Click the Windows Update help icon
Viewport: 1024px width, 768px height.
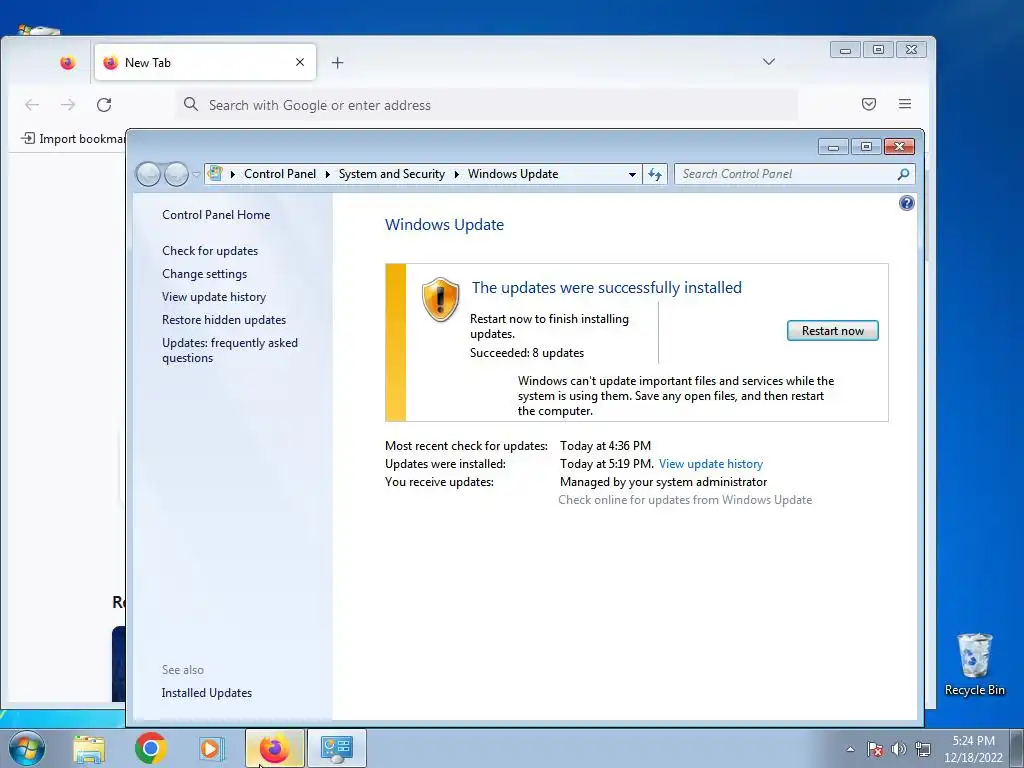(x=906, y=203)
